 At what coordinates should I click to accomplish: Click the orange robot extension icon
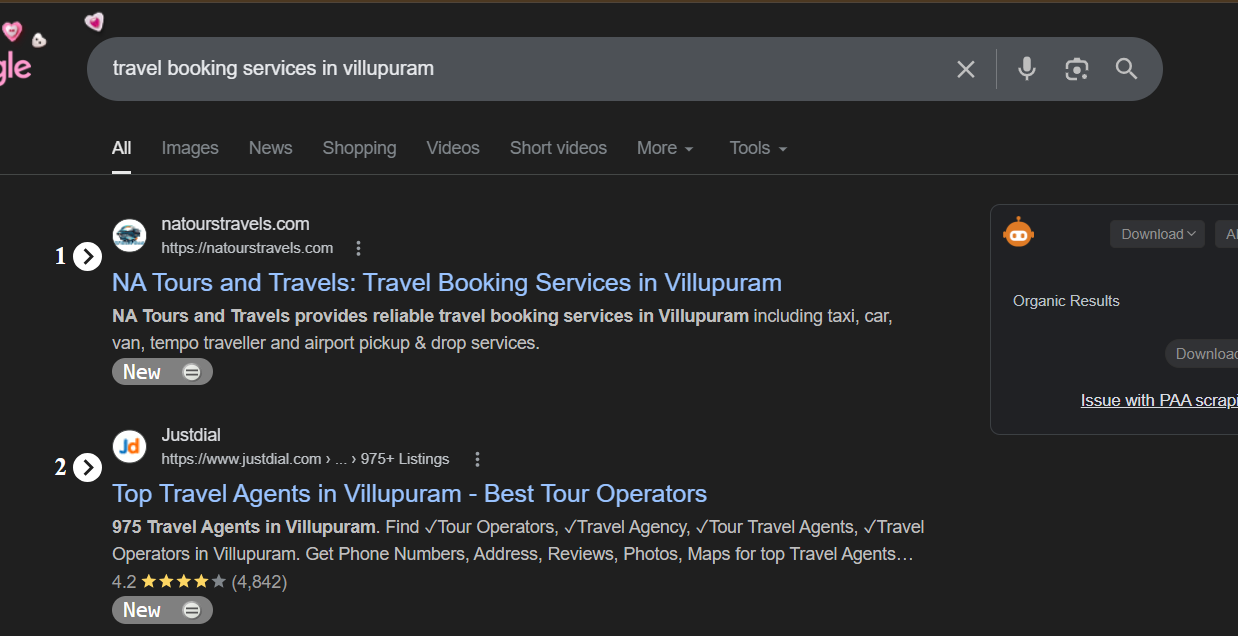point(1018,233)
